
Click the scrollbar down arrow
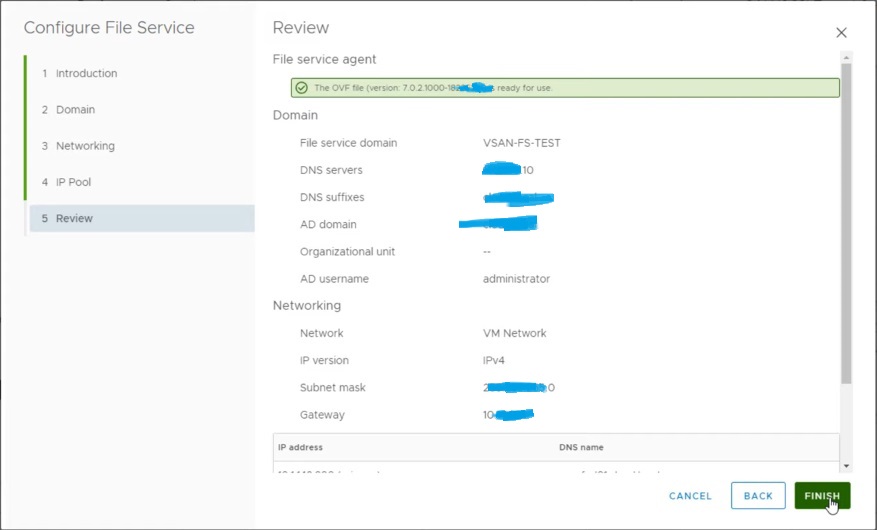click(846, 466)
